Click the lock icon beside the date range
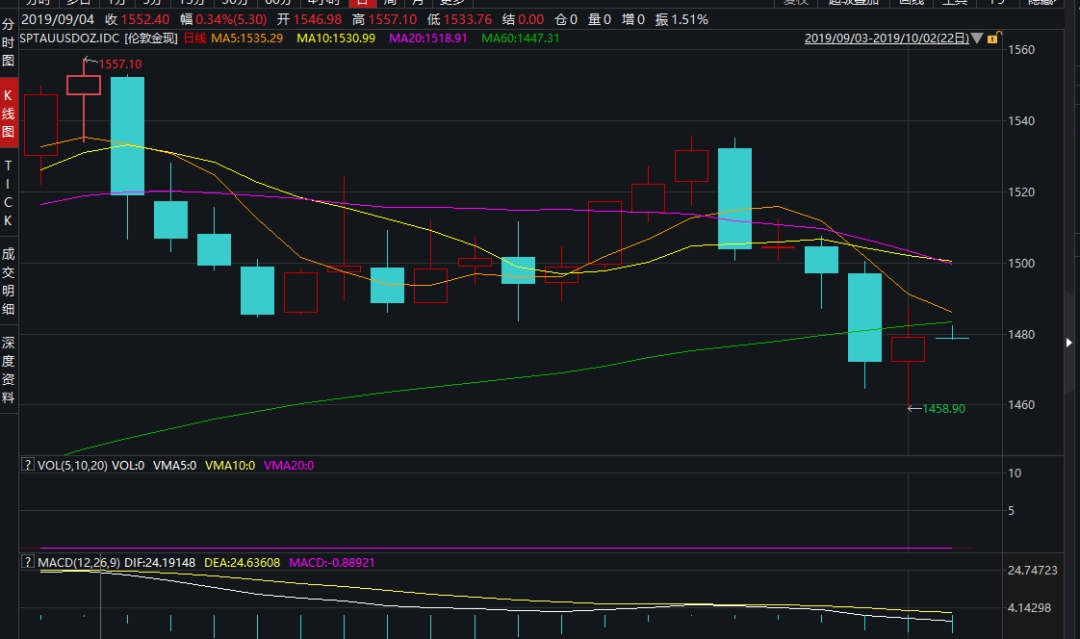Image resolution: width=1080 pixels, height=639 pixels. point(993,38)
